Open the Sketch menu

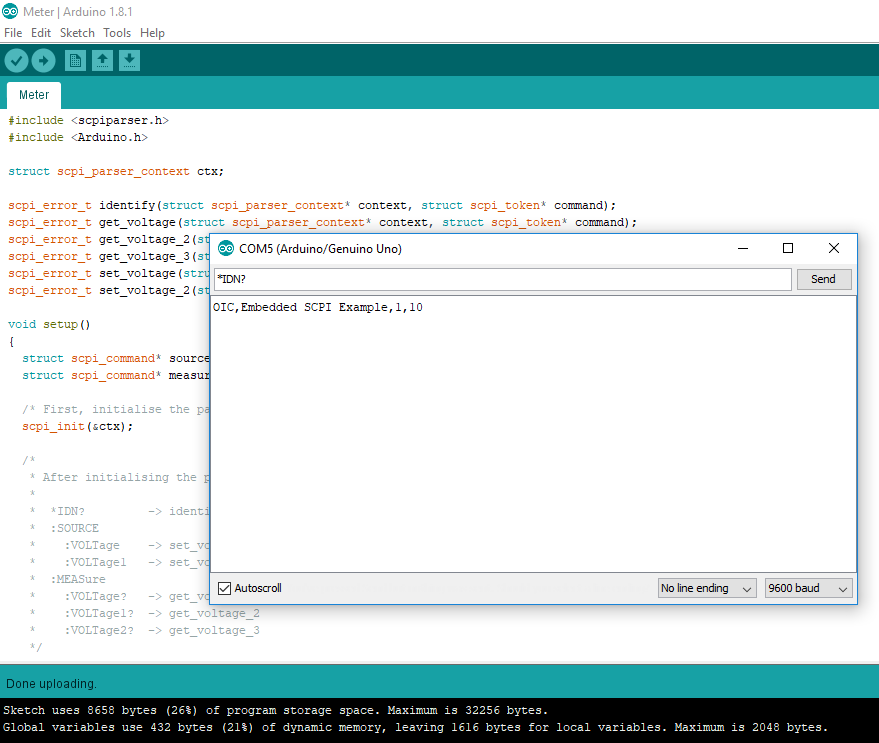(x=77, y=33)
